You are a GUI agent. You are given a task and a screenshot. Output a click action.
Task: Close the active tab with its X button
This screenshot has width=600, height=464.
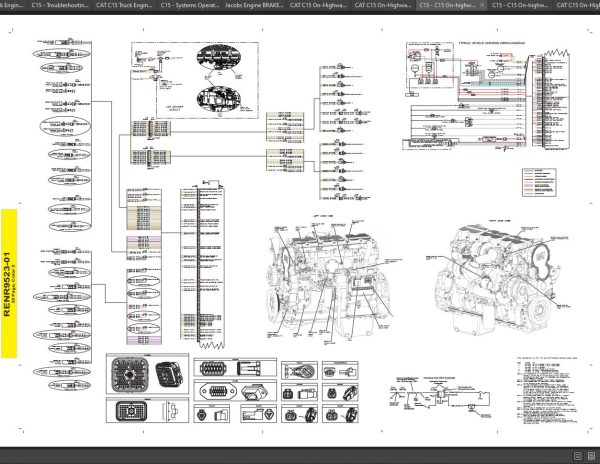click(x=482, y=5)
